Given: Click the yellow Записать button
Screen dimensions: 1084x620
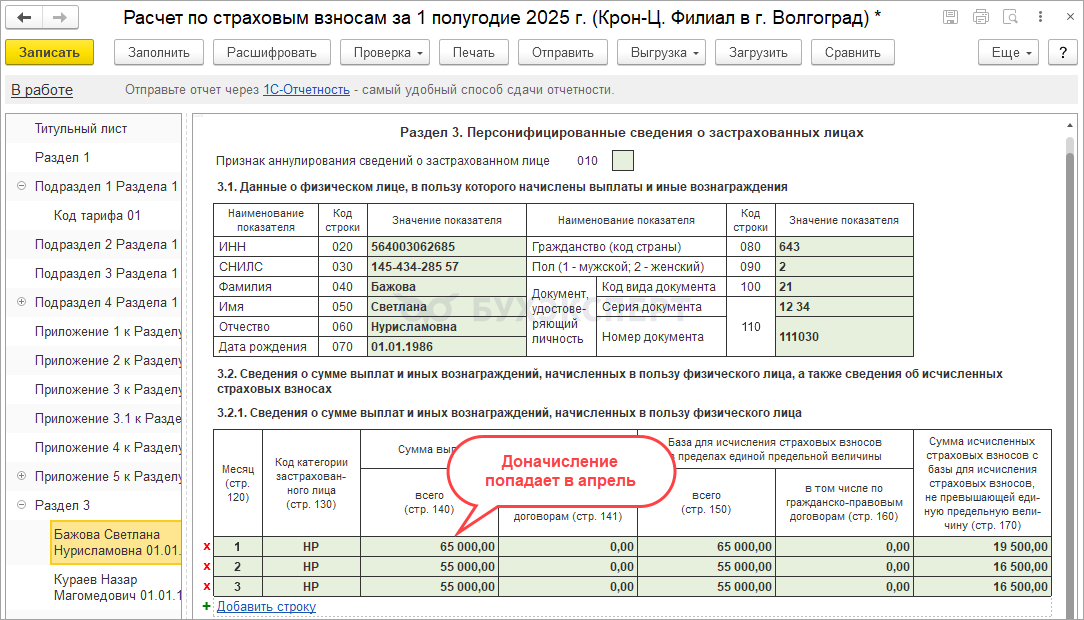Looking at the screenshot, I should pyautogui.click(x=49, y=53).
